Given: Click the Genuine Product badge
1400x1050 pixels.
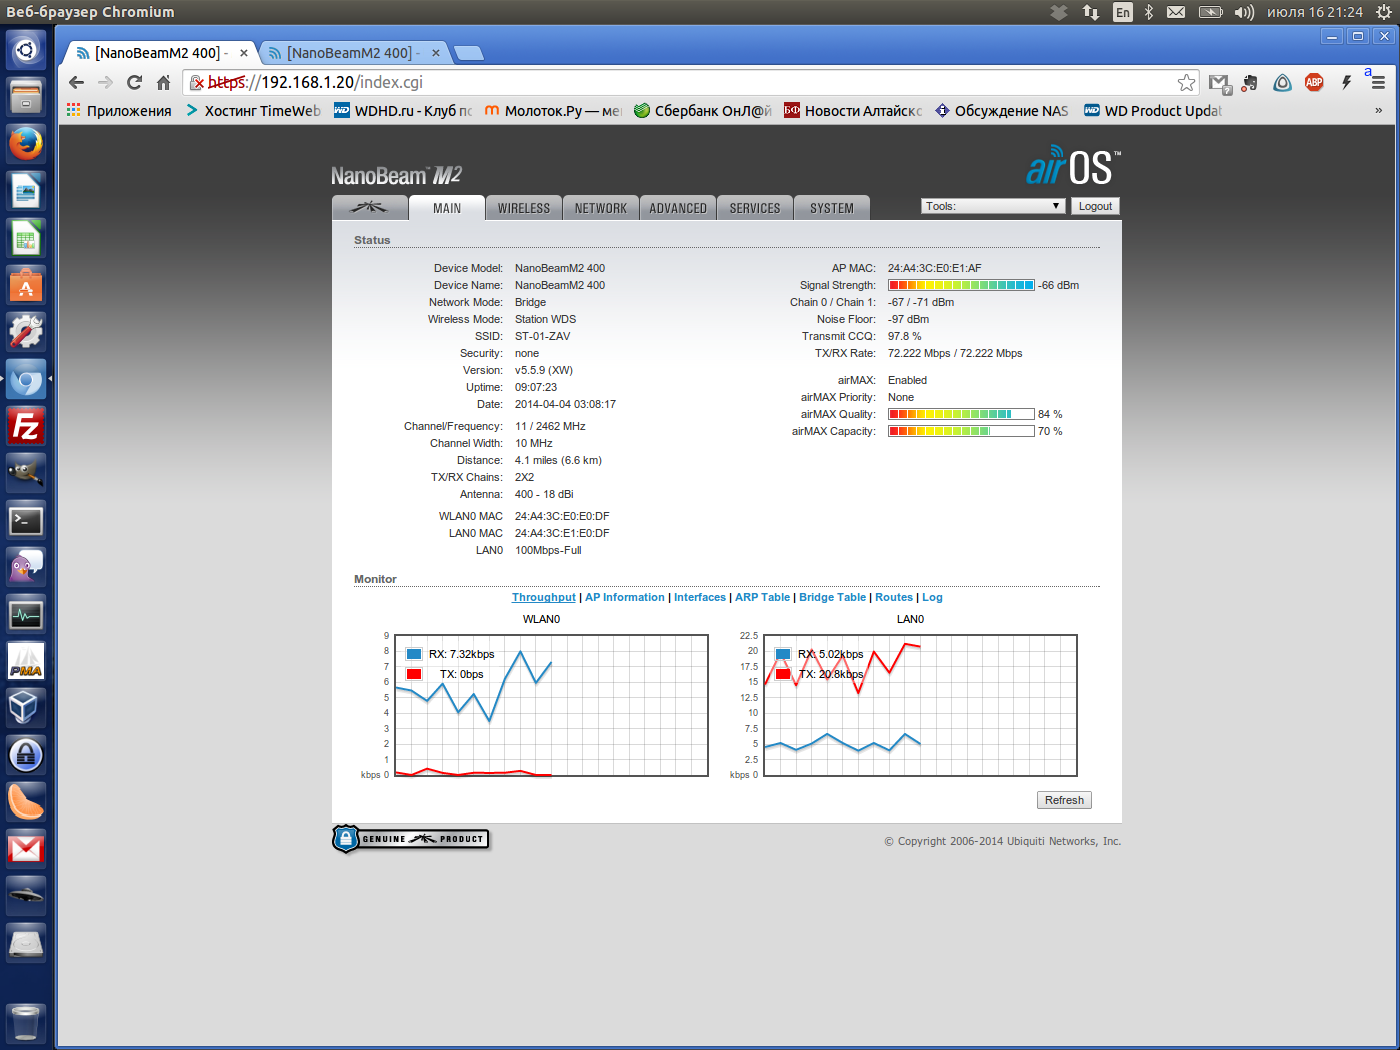Looking at the screenshot, I should 411,839.
